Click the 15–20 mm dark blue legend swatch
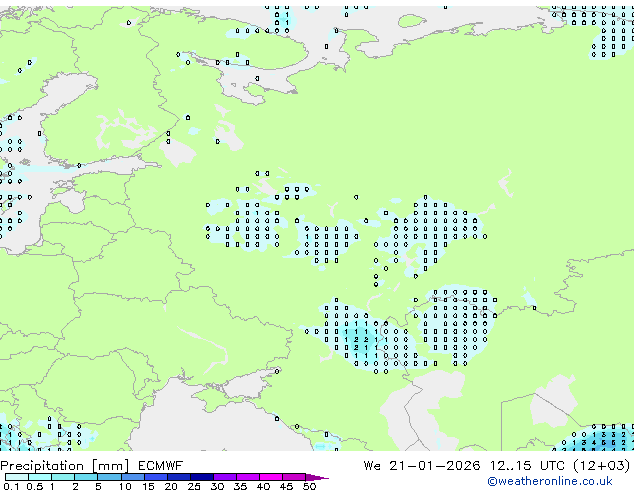This screenshot has width=634, height=490. [157, 477]
